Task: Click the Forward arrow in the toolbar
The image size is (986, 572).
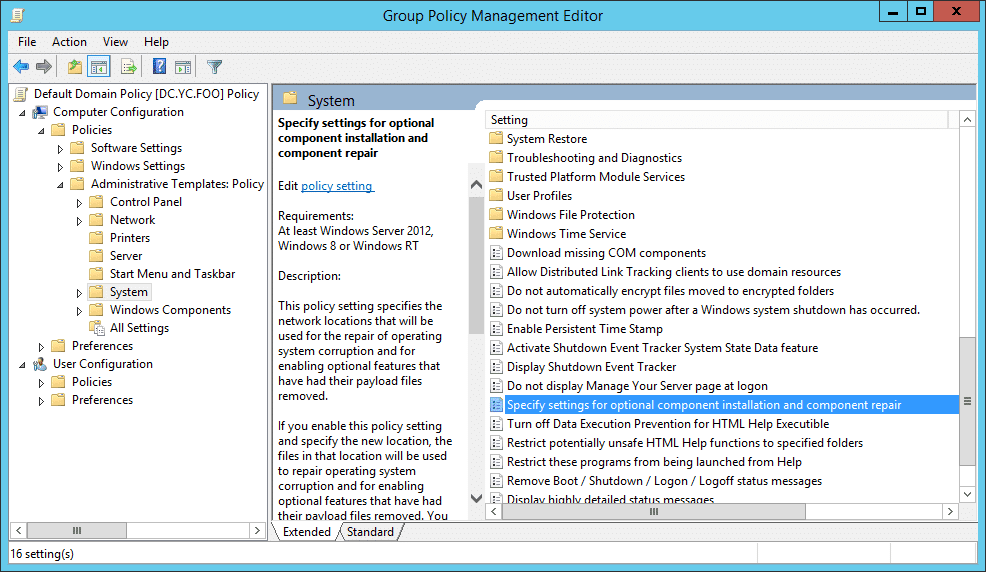Action: click(44, 67)
